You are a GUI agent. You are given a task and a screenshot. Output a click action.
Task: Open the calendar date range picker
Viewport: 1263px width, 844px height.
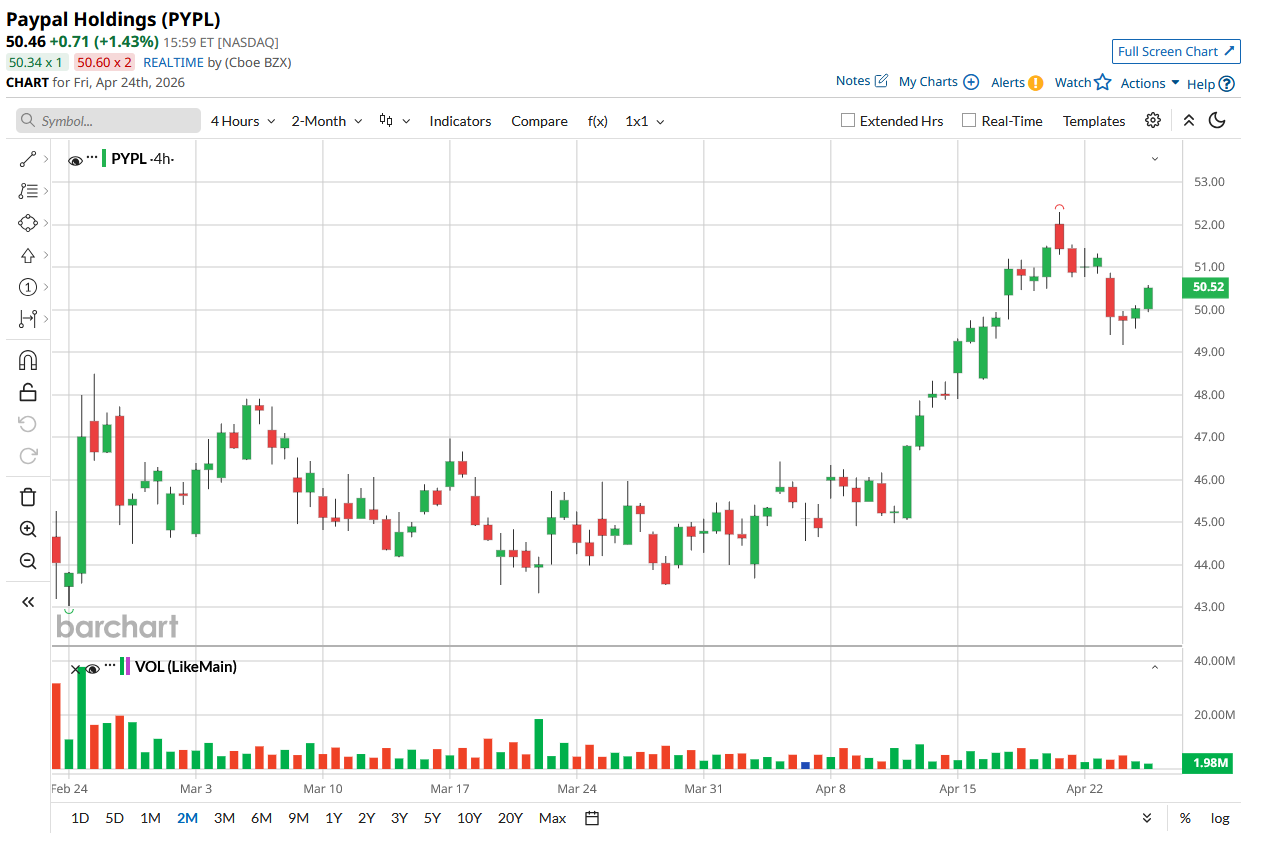tap(592, 818)
